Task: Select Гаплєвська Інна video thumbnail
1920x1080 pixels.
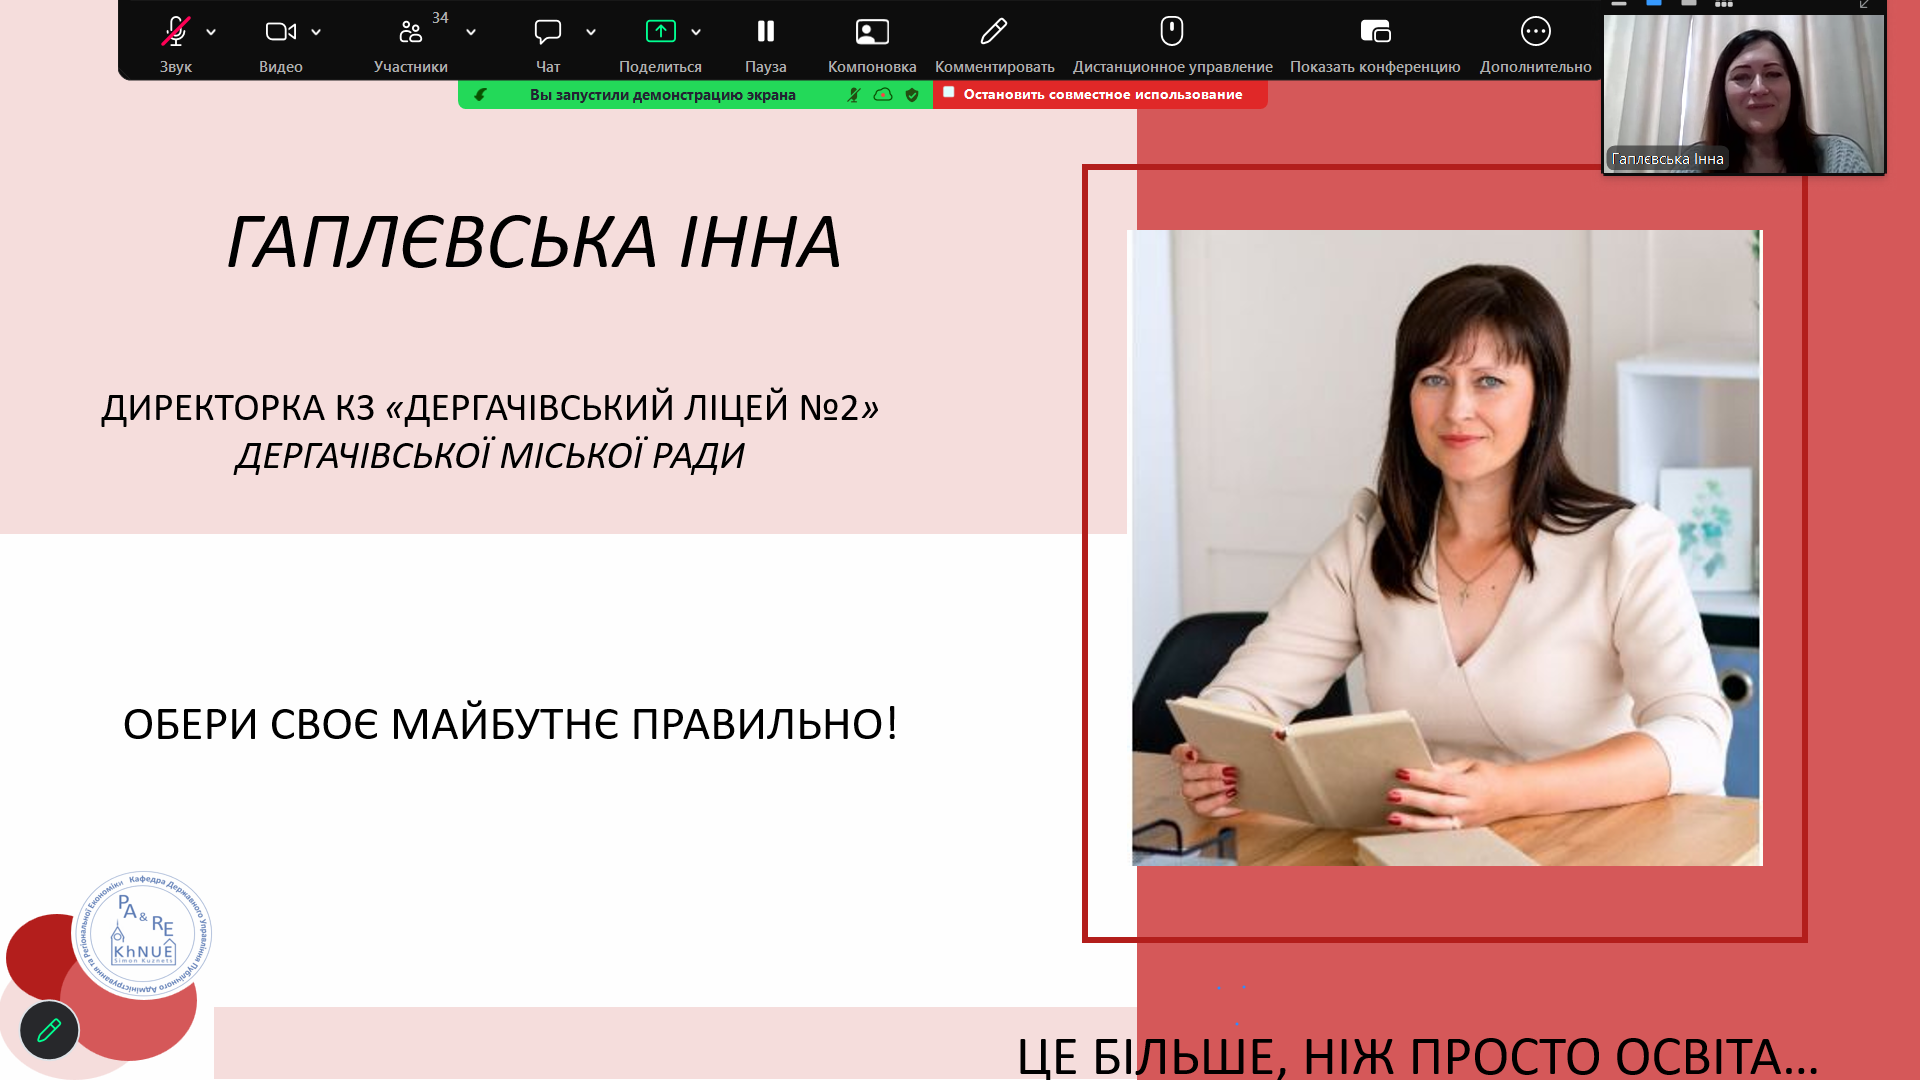Action: point(1744,95)
